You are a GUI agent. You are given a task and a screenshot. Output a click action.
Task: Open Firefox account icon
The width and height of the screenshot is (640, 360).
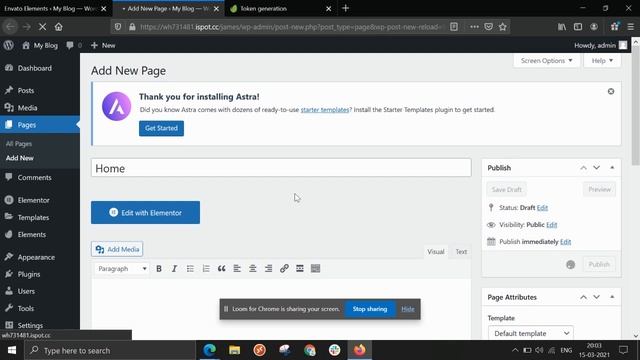coord(594,27)
